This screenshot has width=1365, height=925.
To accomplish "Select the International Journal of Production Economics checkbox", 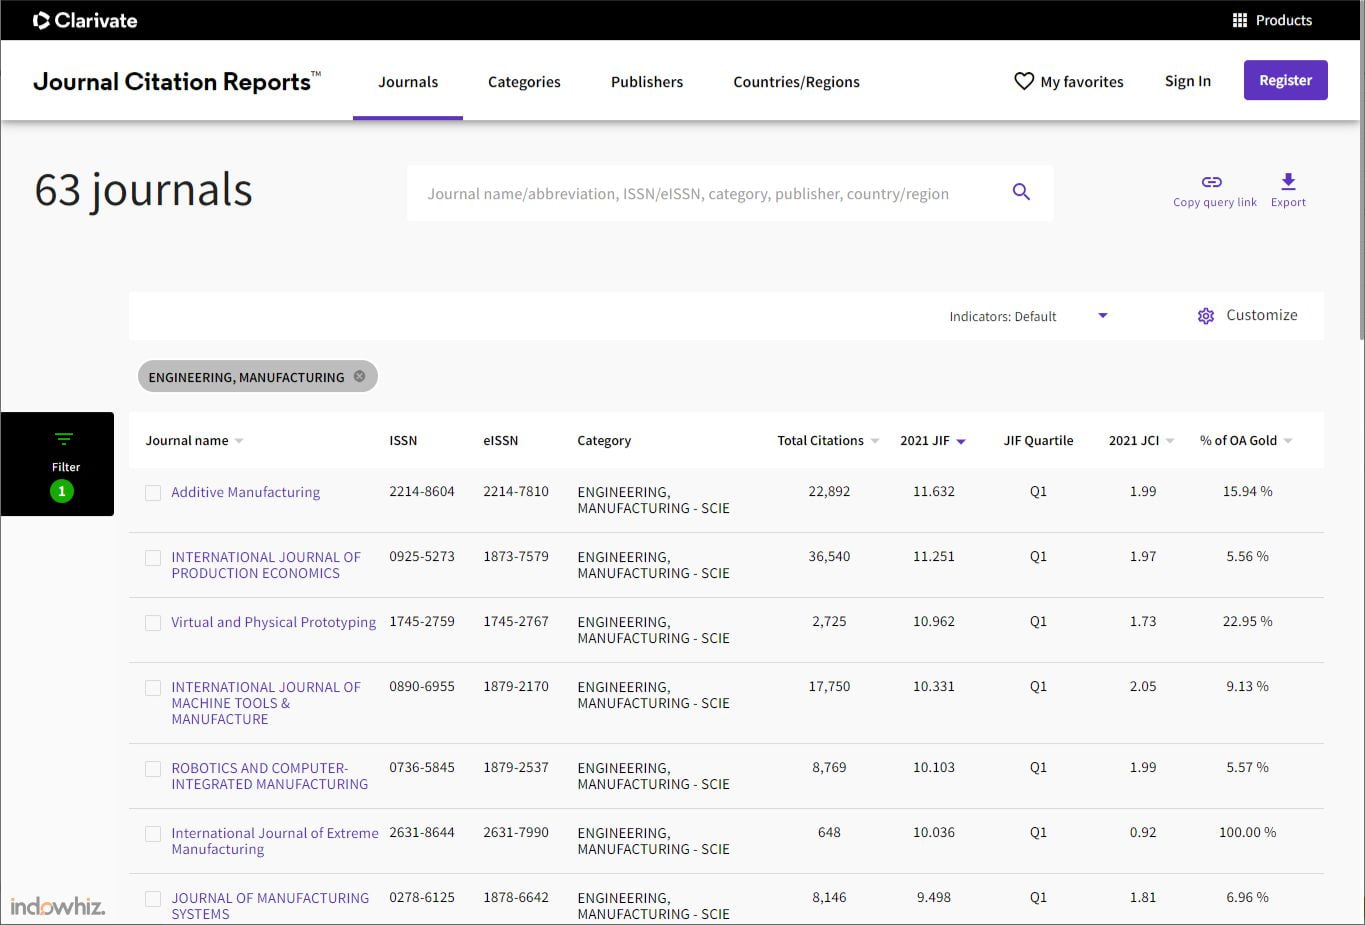I will coord(153,558).
